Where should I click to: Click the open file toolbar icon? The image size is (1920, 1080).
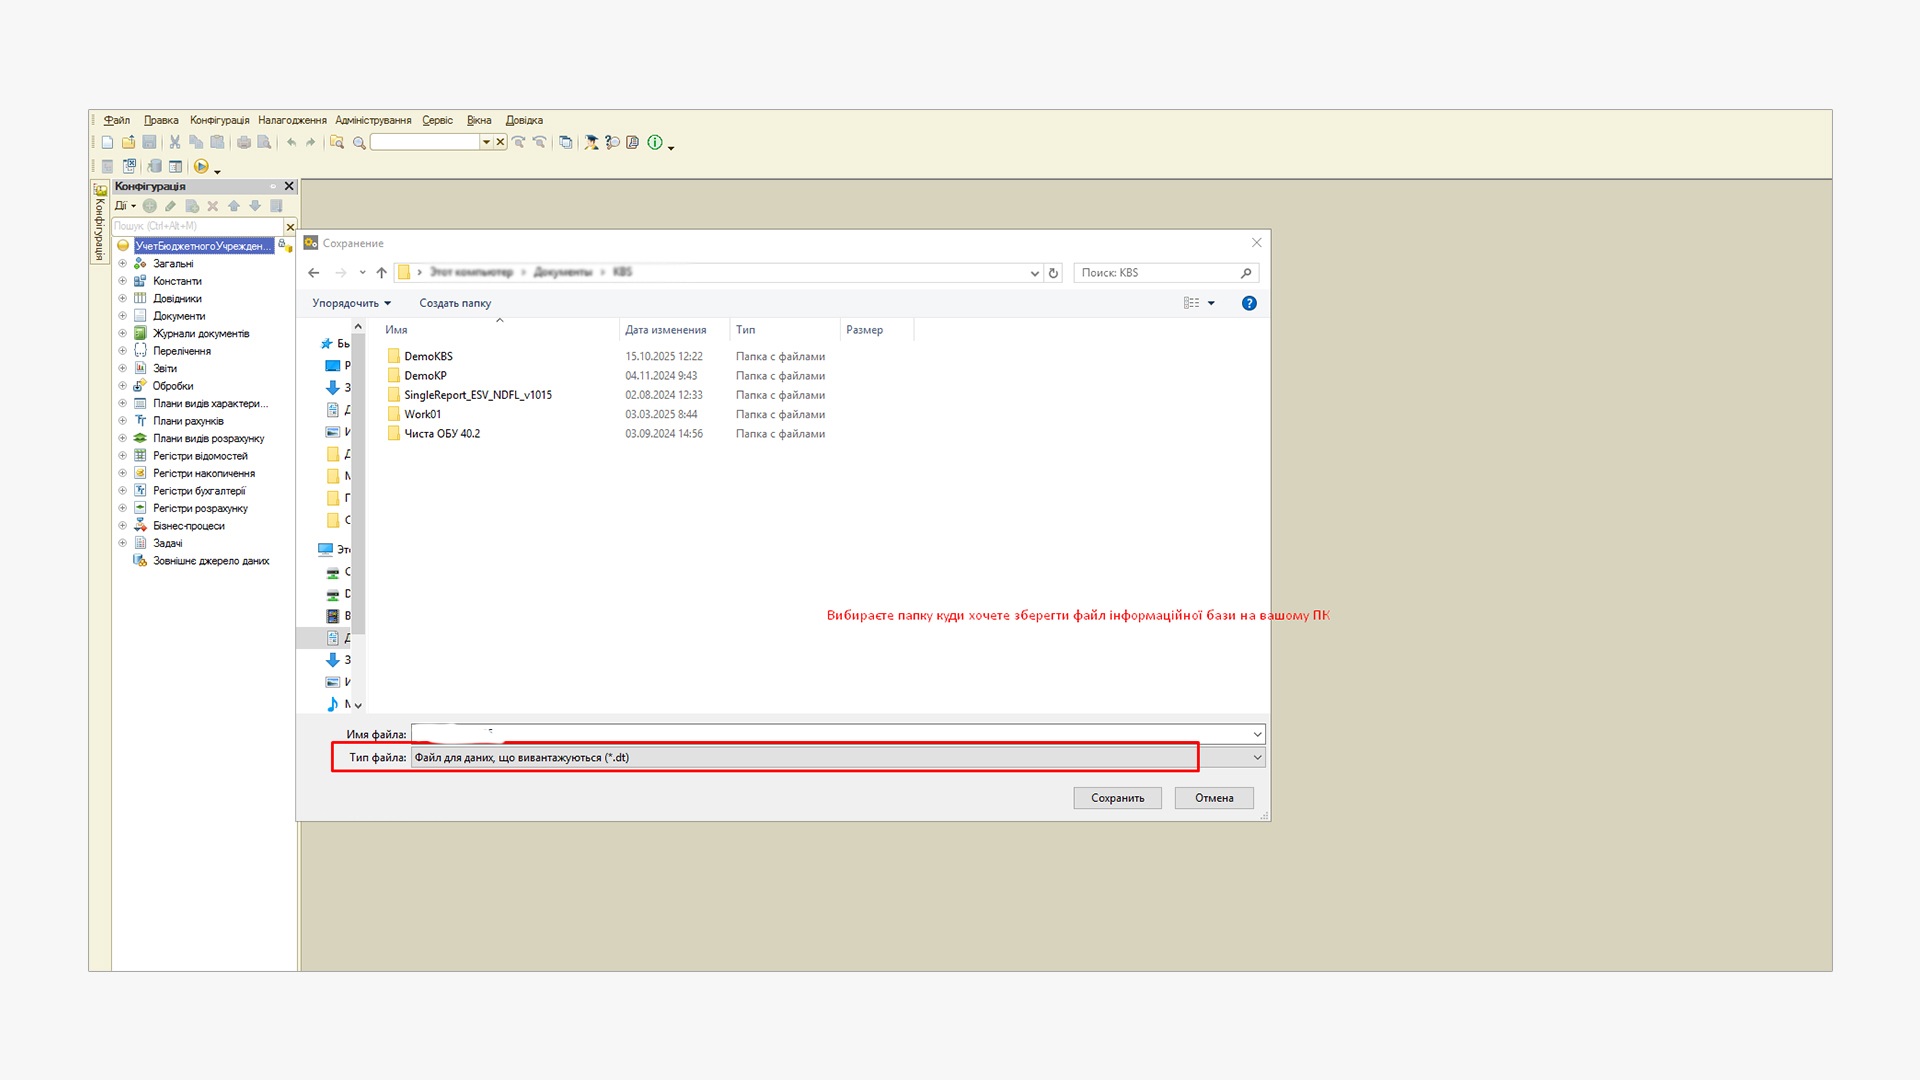(128, 142)
